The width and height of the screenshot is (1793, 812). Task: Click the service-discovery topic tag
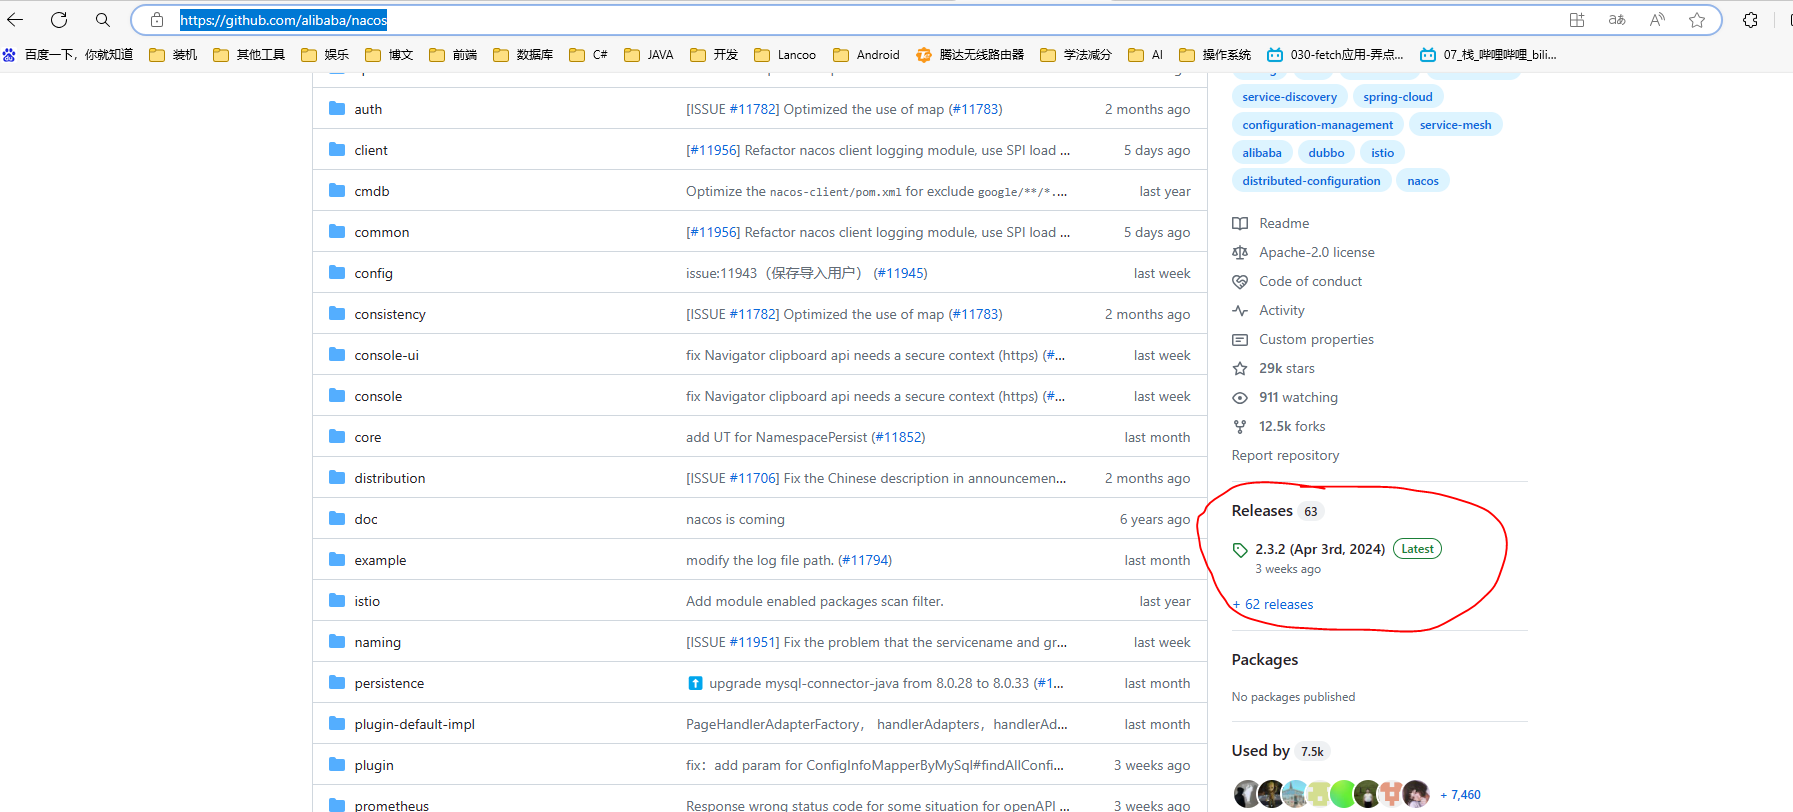point(1289,97)
